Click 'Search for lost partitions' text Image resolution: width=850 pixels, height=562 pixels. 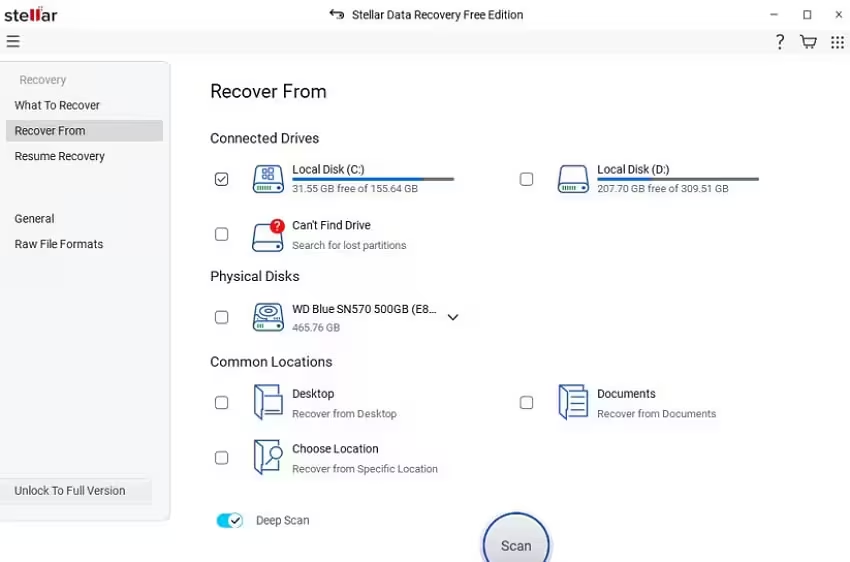tap(349, 245)
